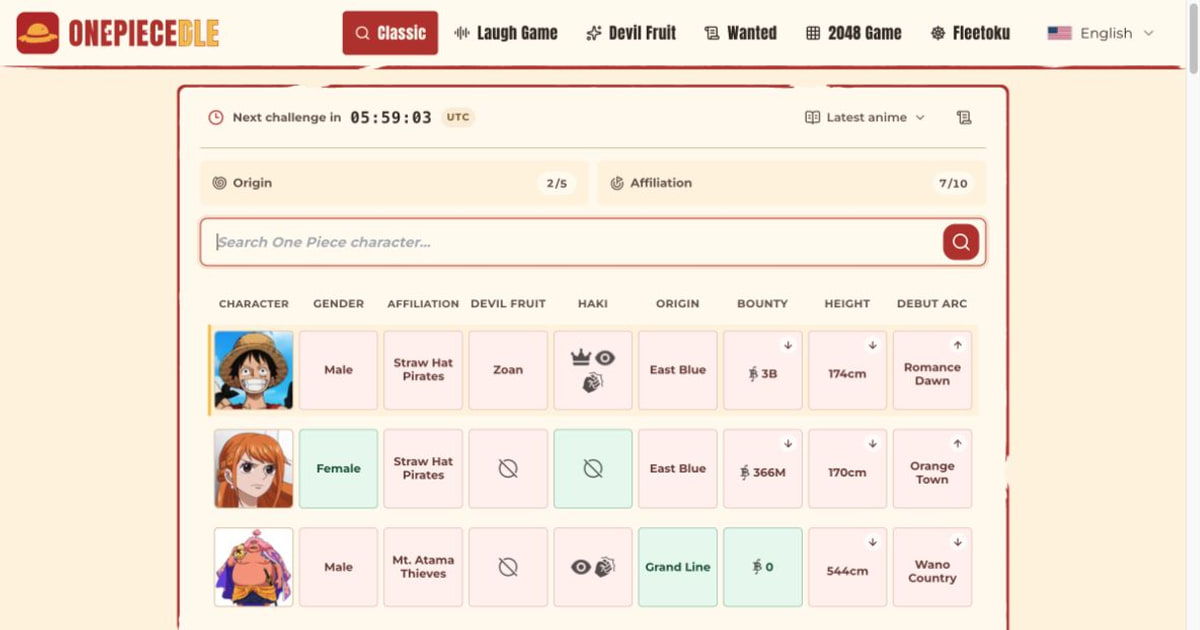Go to the Fleetoku game
The height and width of the screenshot is (630, 1200).
pyautogui.click(x=970, y=33)
